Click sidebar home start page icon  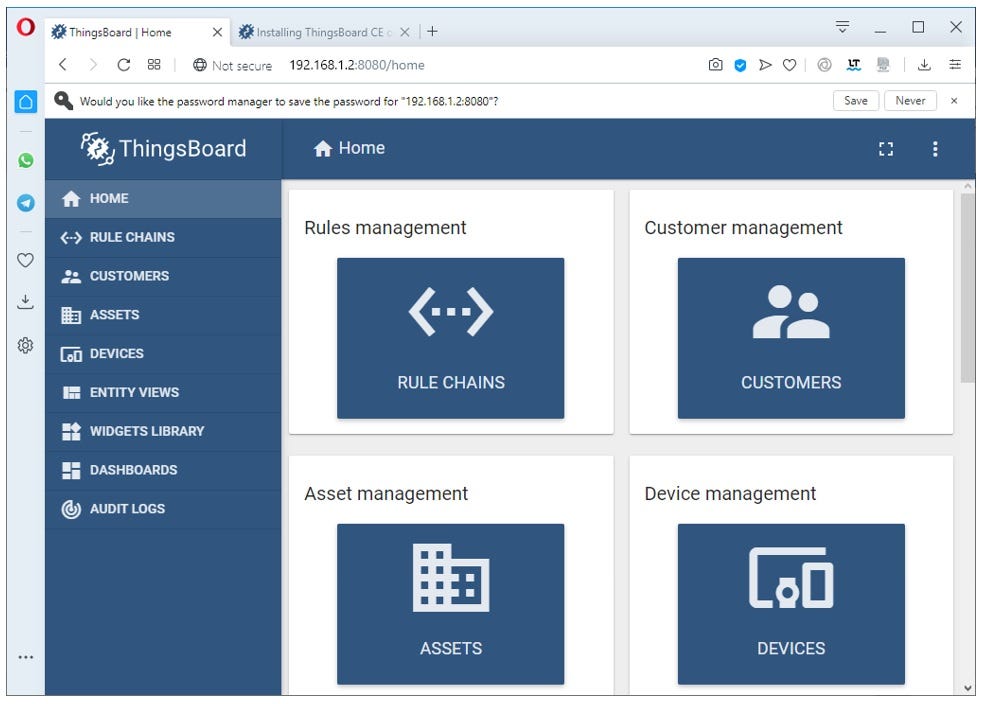tap(26, 102)
